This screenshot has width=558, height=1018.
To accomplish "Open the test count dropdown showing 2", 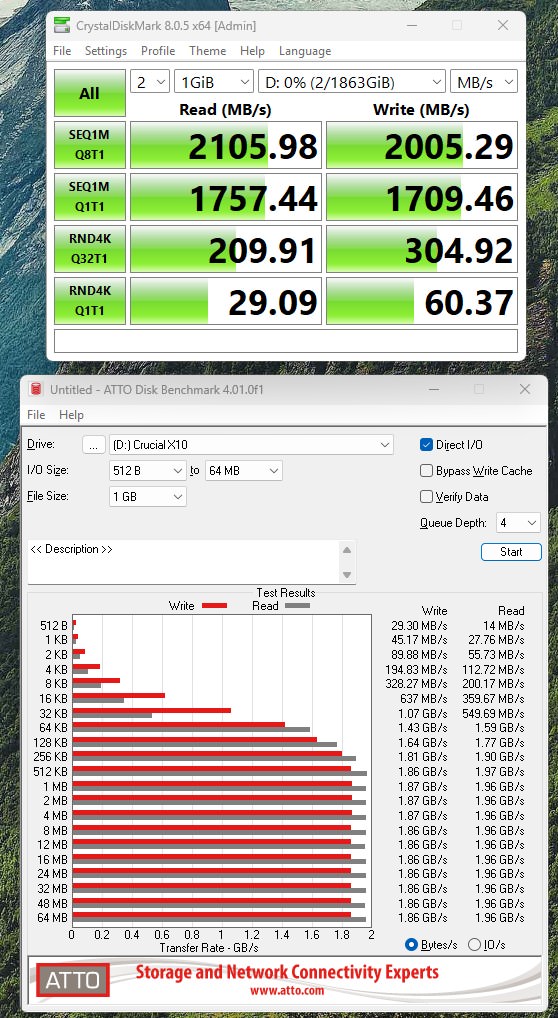I will pyautogui.click(x=150, y=82).
